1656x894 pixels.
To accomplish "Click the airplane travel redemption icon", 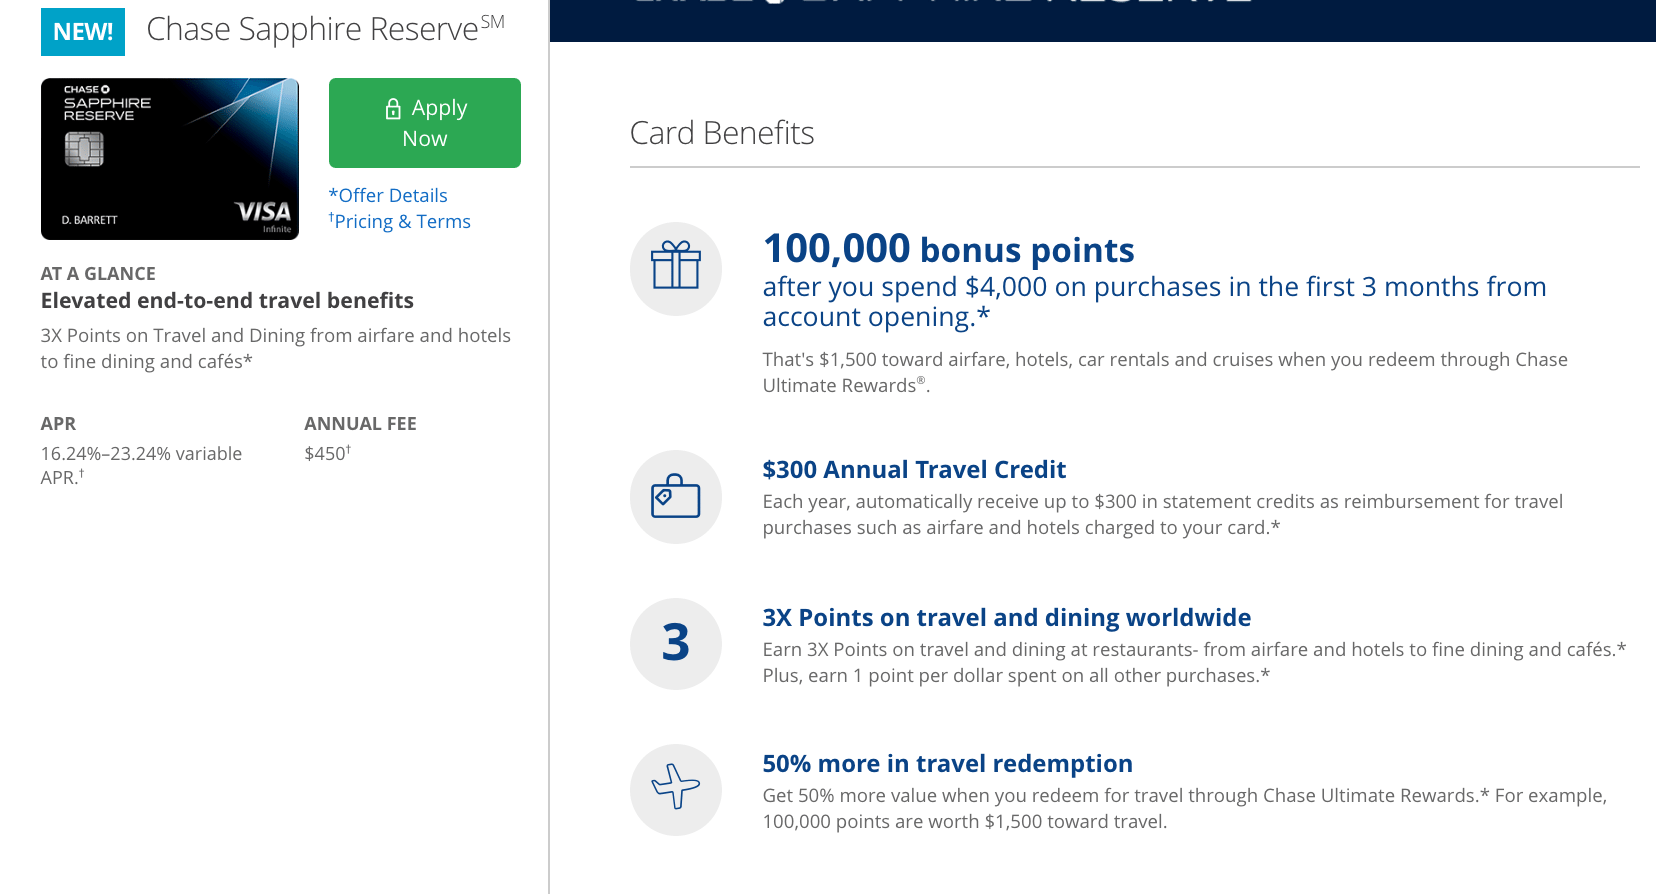I will pyautogui.click(x=676, y=789).
